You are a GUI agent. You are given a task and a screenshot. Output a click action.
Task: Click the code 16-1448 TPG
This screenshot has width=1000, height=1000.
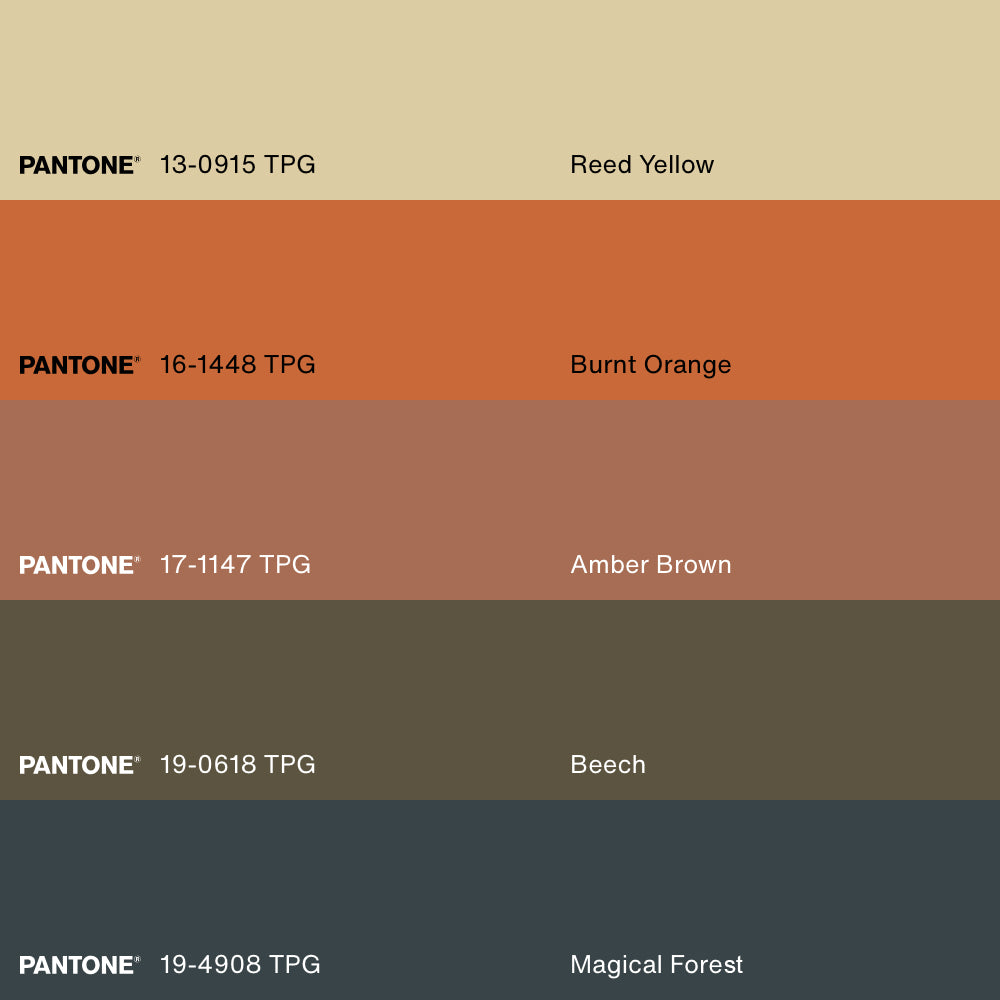point(237,365)
